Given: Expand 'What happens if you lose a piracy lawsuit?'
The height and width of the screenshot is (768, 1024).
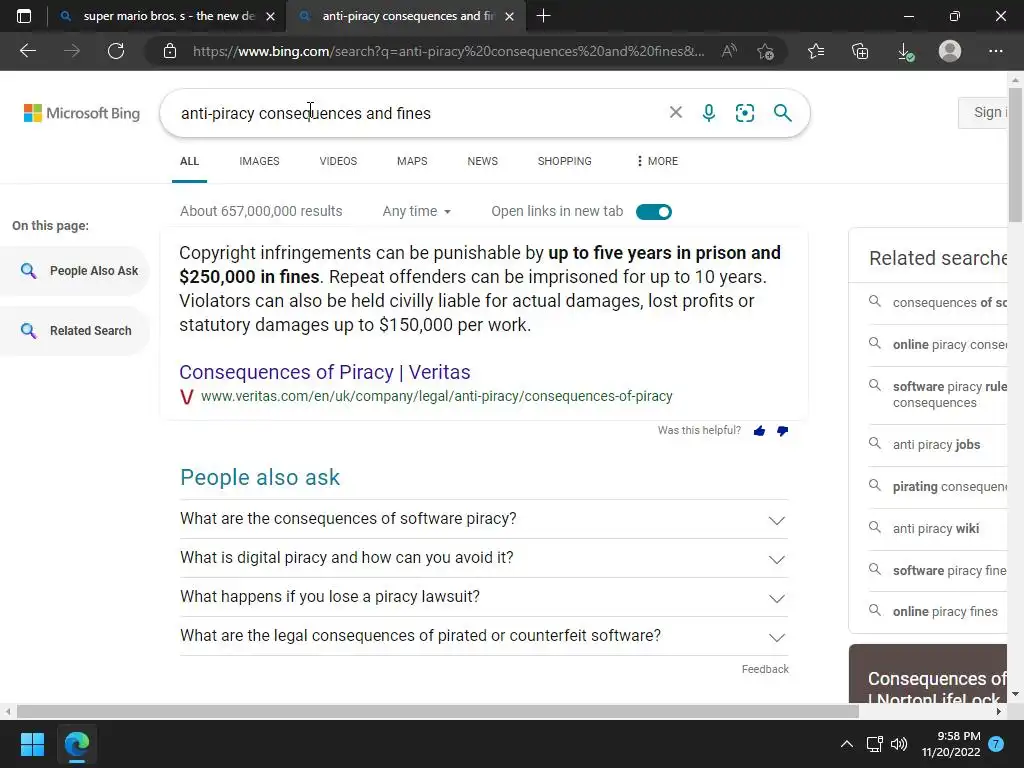Looking at the screenshot, I should 484,598.
